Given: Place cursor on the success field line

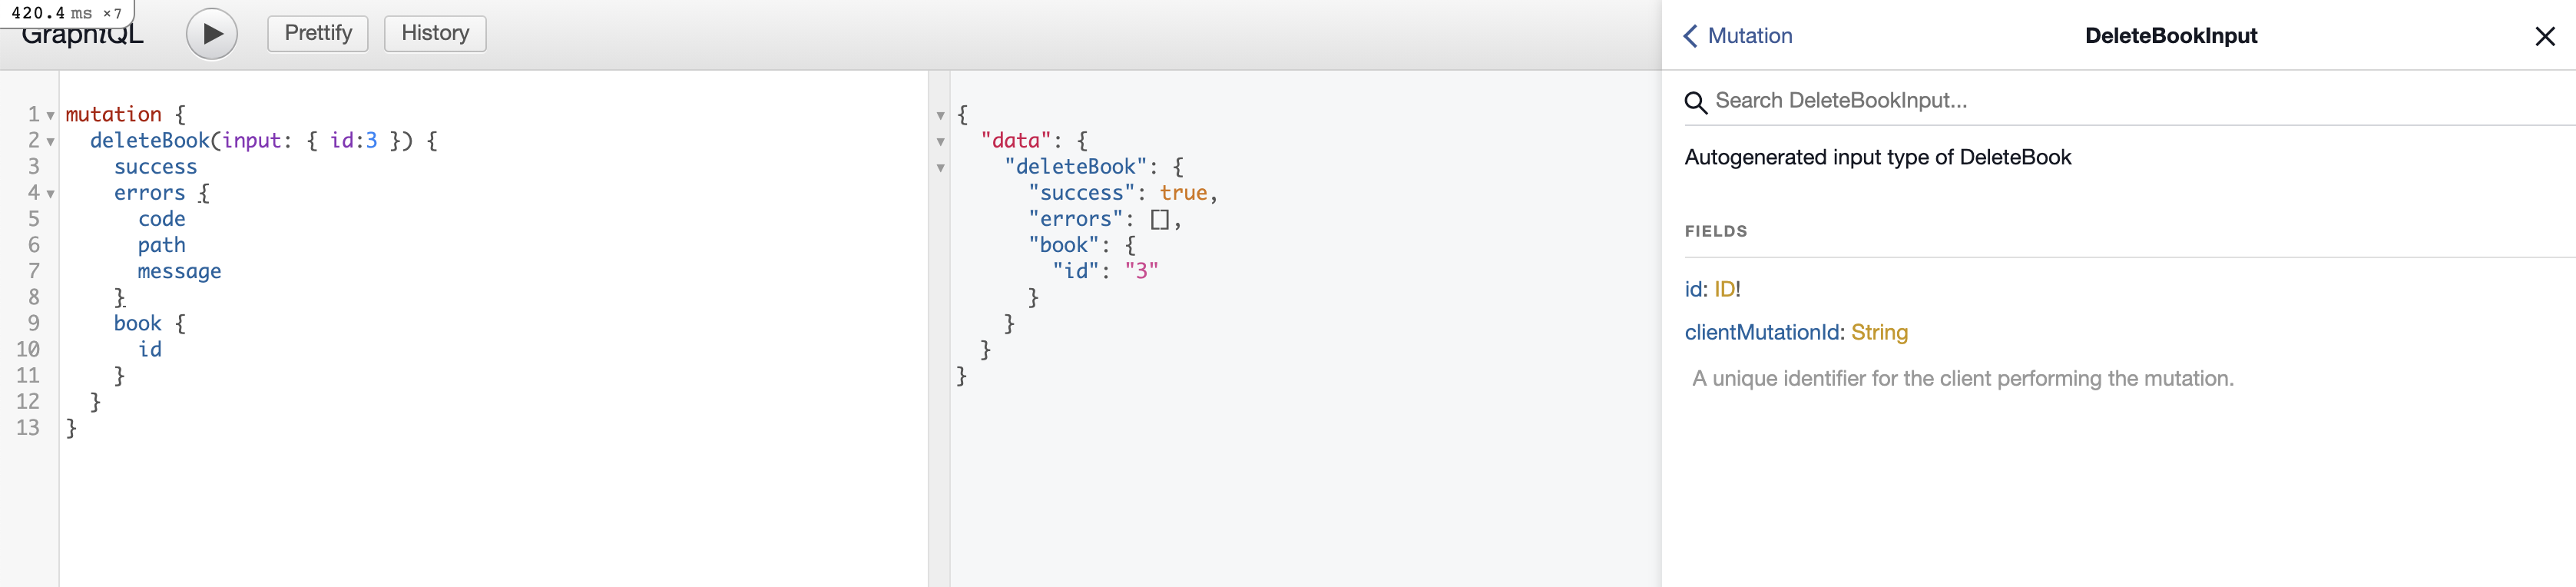Looking at the screenshot, I should click(x=155, y=167).
